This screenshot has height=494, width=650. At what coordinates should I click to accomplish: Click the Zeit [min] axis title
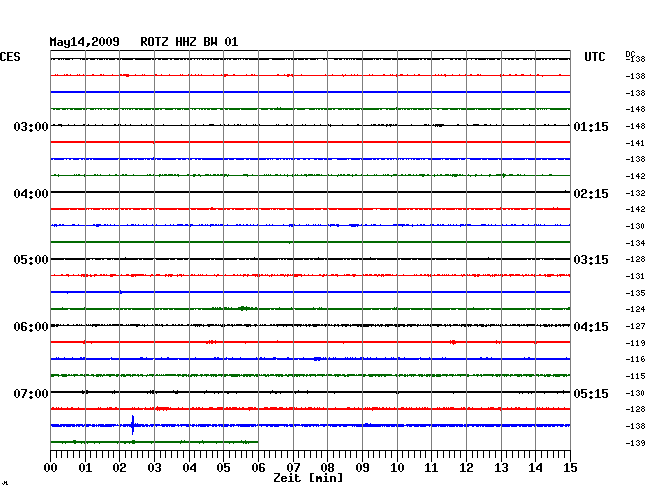308,478
